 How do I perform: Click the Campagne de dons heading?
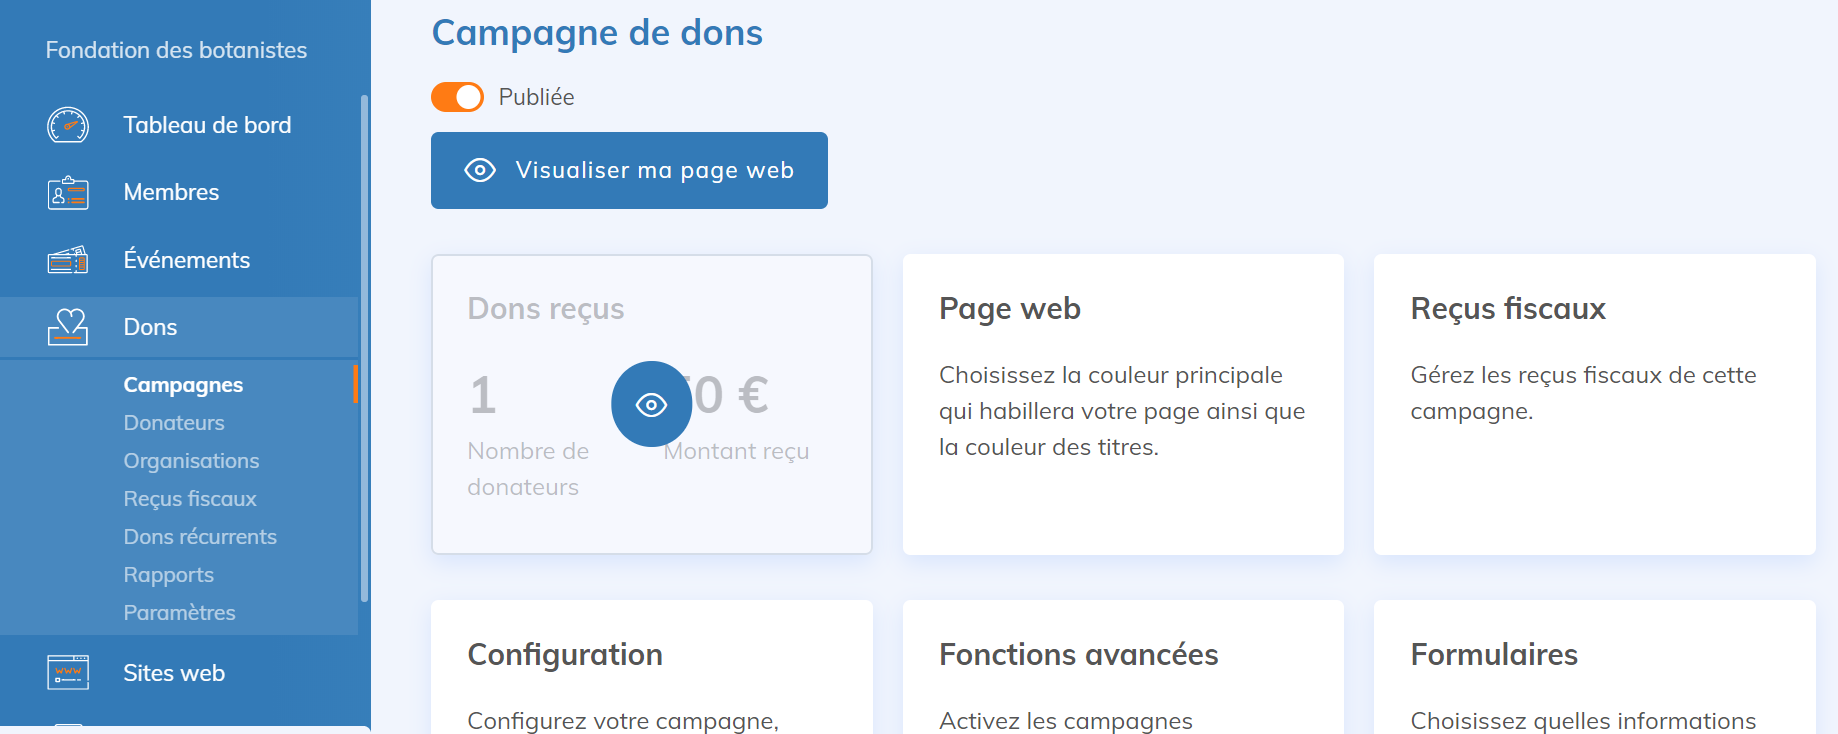tap(597, 33)
